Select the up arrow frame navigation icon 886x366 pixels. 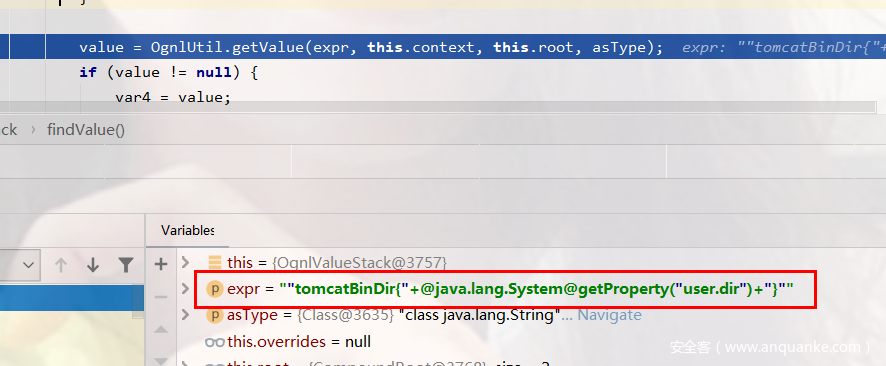pos(61,264)
